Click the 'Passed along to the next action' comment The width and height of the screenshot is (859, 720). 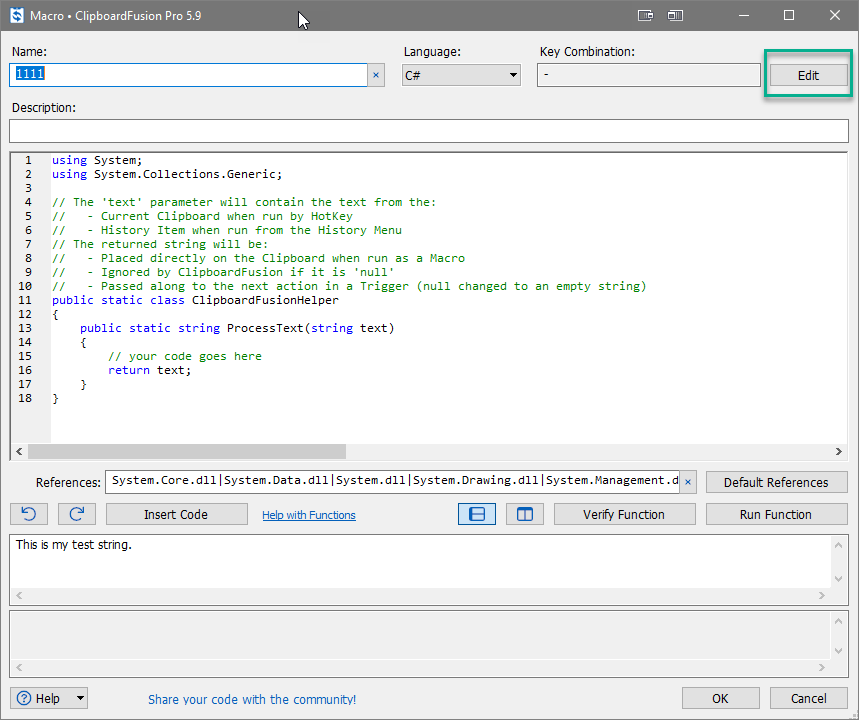click(x=349, y=286)
